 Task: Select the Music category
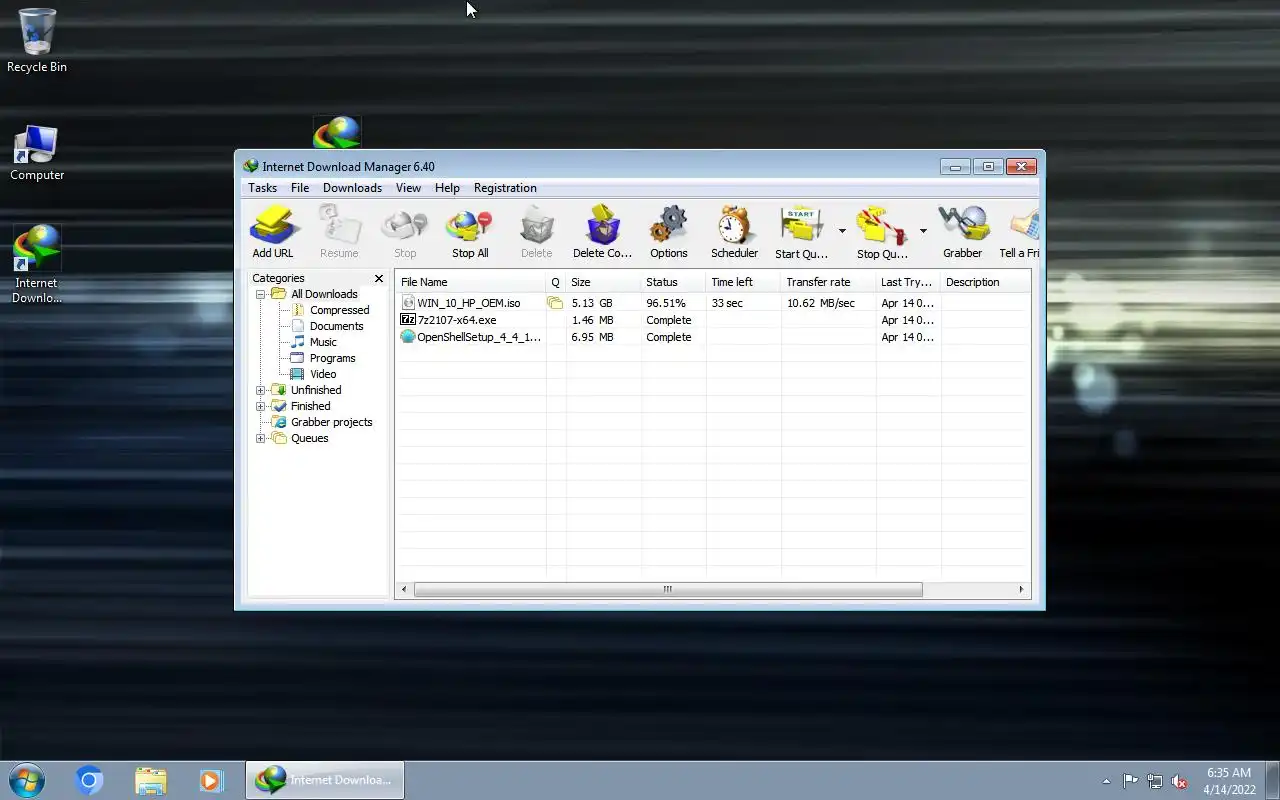[323, 342]
